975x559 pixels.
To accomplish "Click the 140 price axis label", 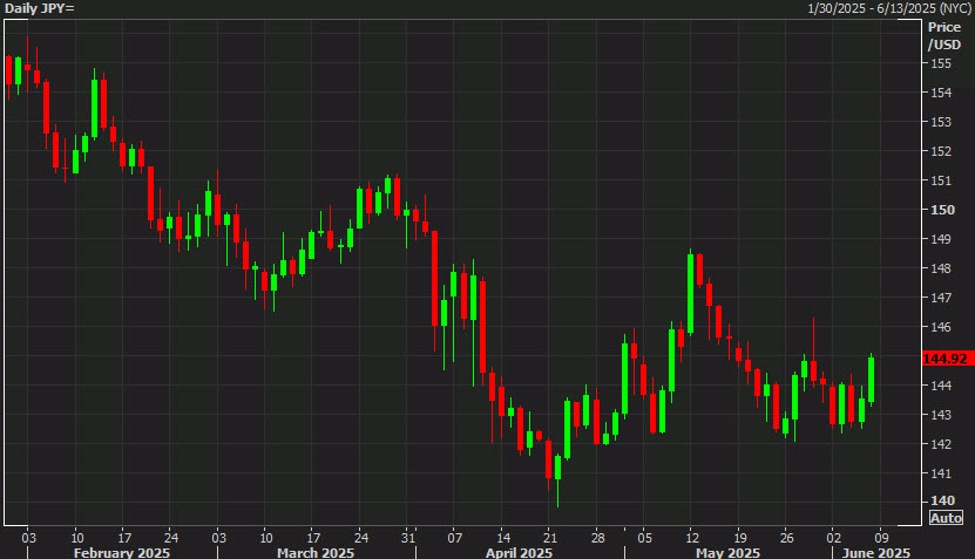I will coord(941,501).
